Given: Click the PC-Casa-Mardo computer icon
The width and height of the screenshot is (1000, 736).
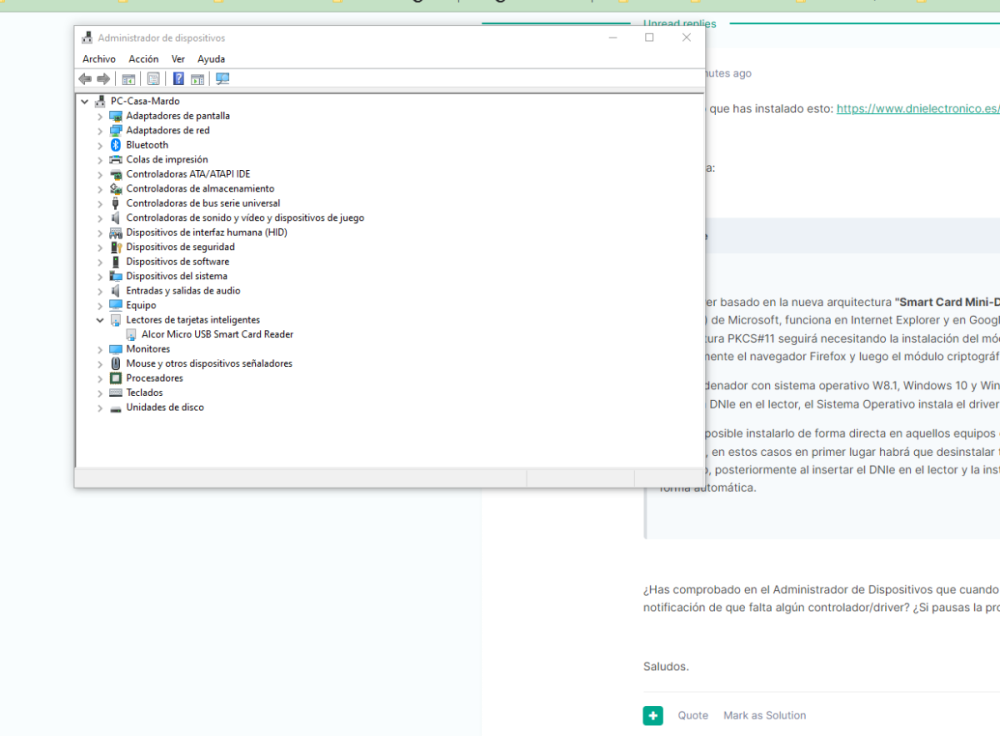Looking at the screenshot, I should point(100,101).
